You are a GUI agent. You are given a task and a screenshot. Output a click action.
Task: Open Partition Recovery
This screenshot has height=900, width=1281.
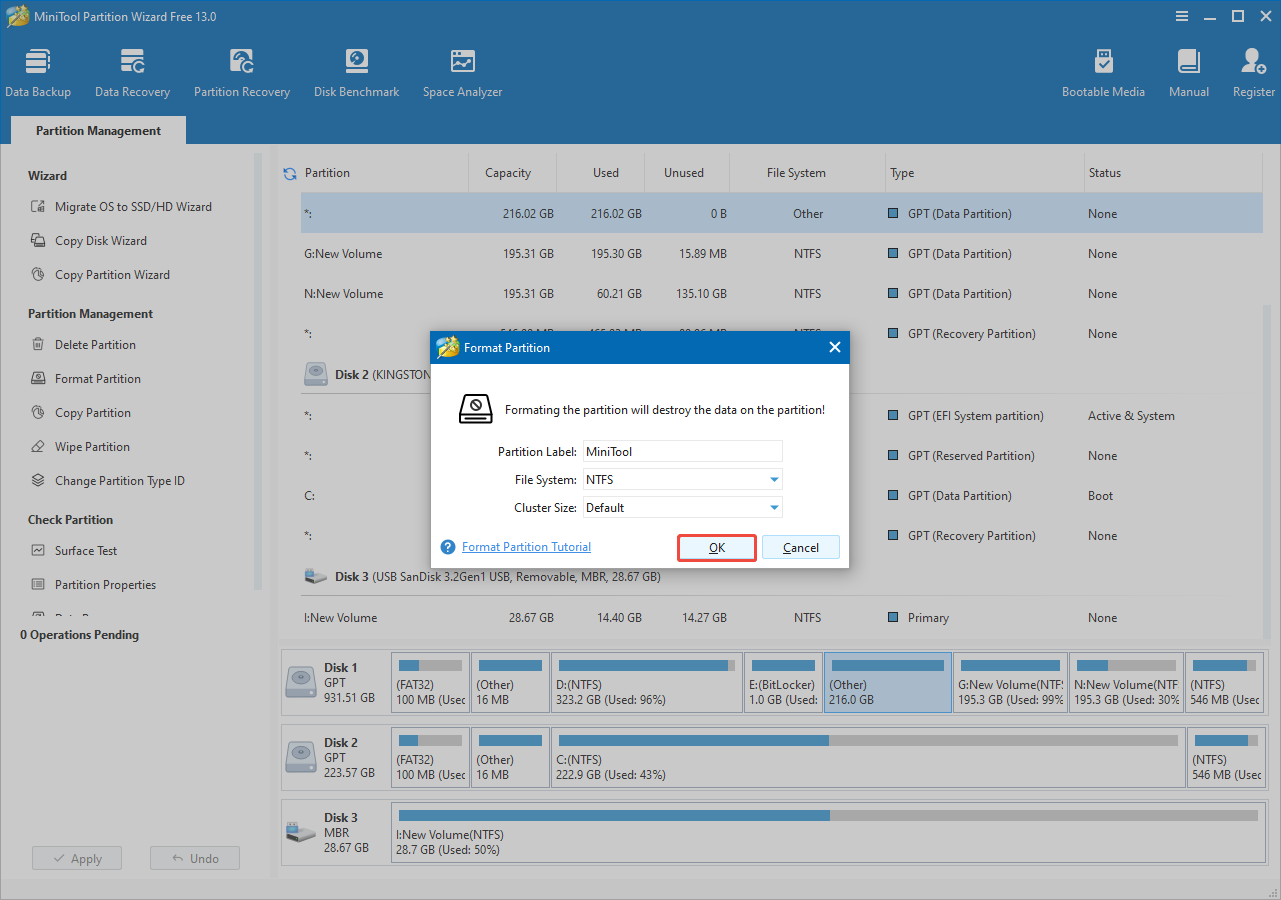pyautogui.click(x=241, y=70)
